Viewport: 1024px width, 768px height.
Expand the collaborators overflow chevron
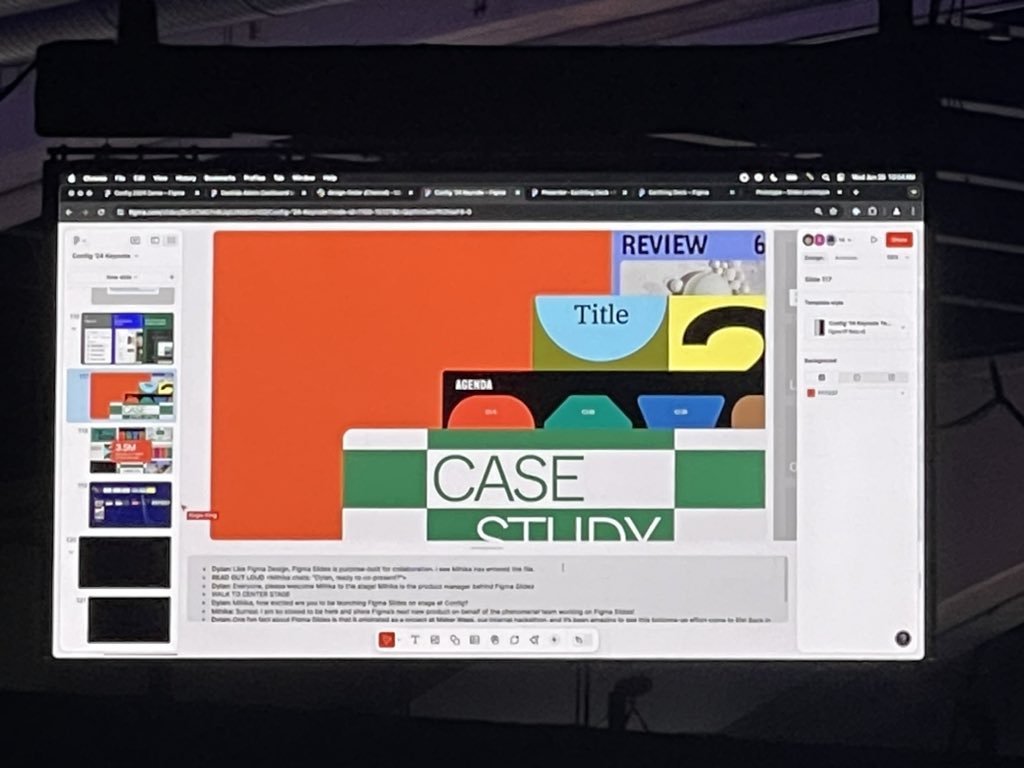850,240
